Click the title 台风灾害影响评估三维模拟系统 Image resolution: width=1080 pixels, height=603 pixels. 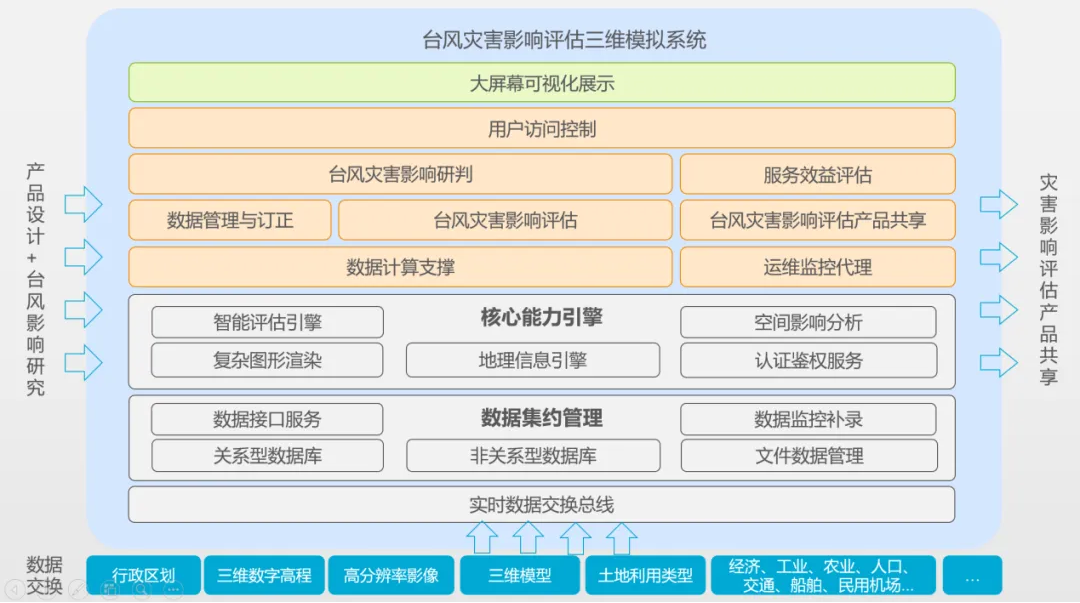tap(563, 40)
